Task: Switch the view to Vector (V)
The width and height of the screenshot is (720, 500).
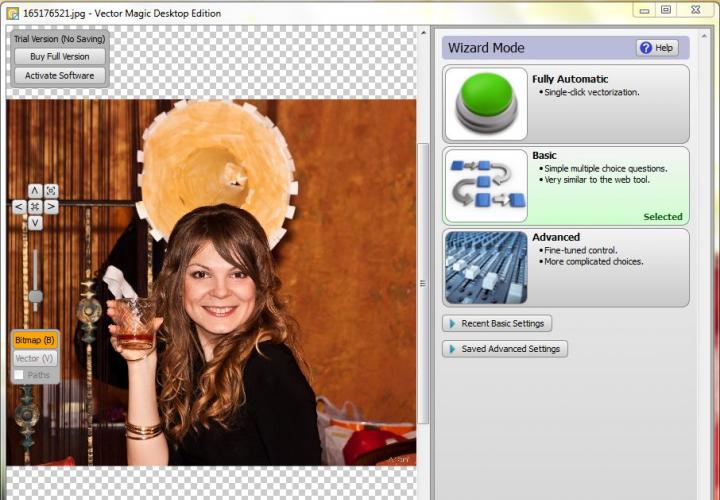Action: (x=35, y=358)
